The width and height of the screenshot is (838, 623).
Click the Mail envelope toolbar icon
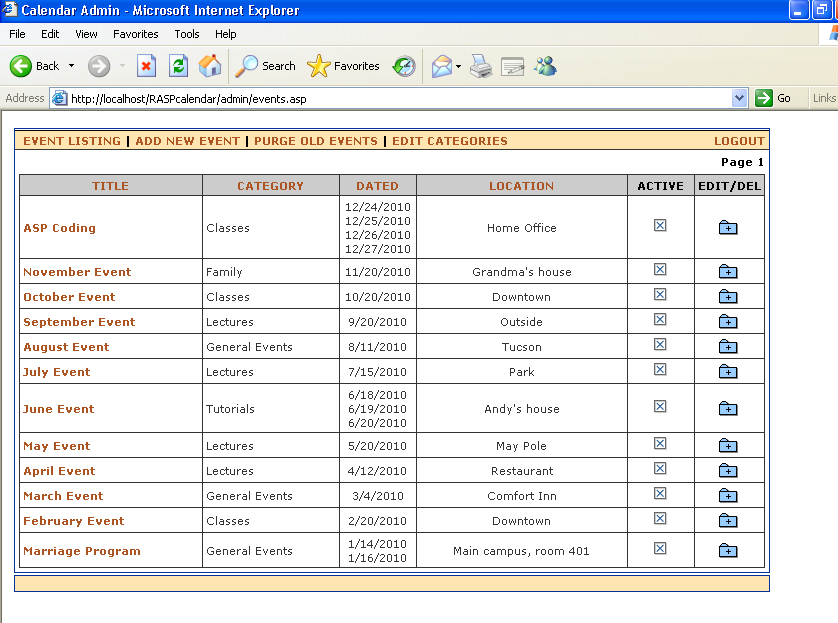coord(442,66)
